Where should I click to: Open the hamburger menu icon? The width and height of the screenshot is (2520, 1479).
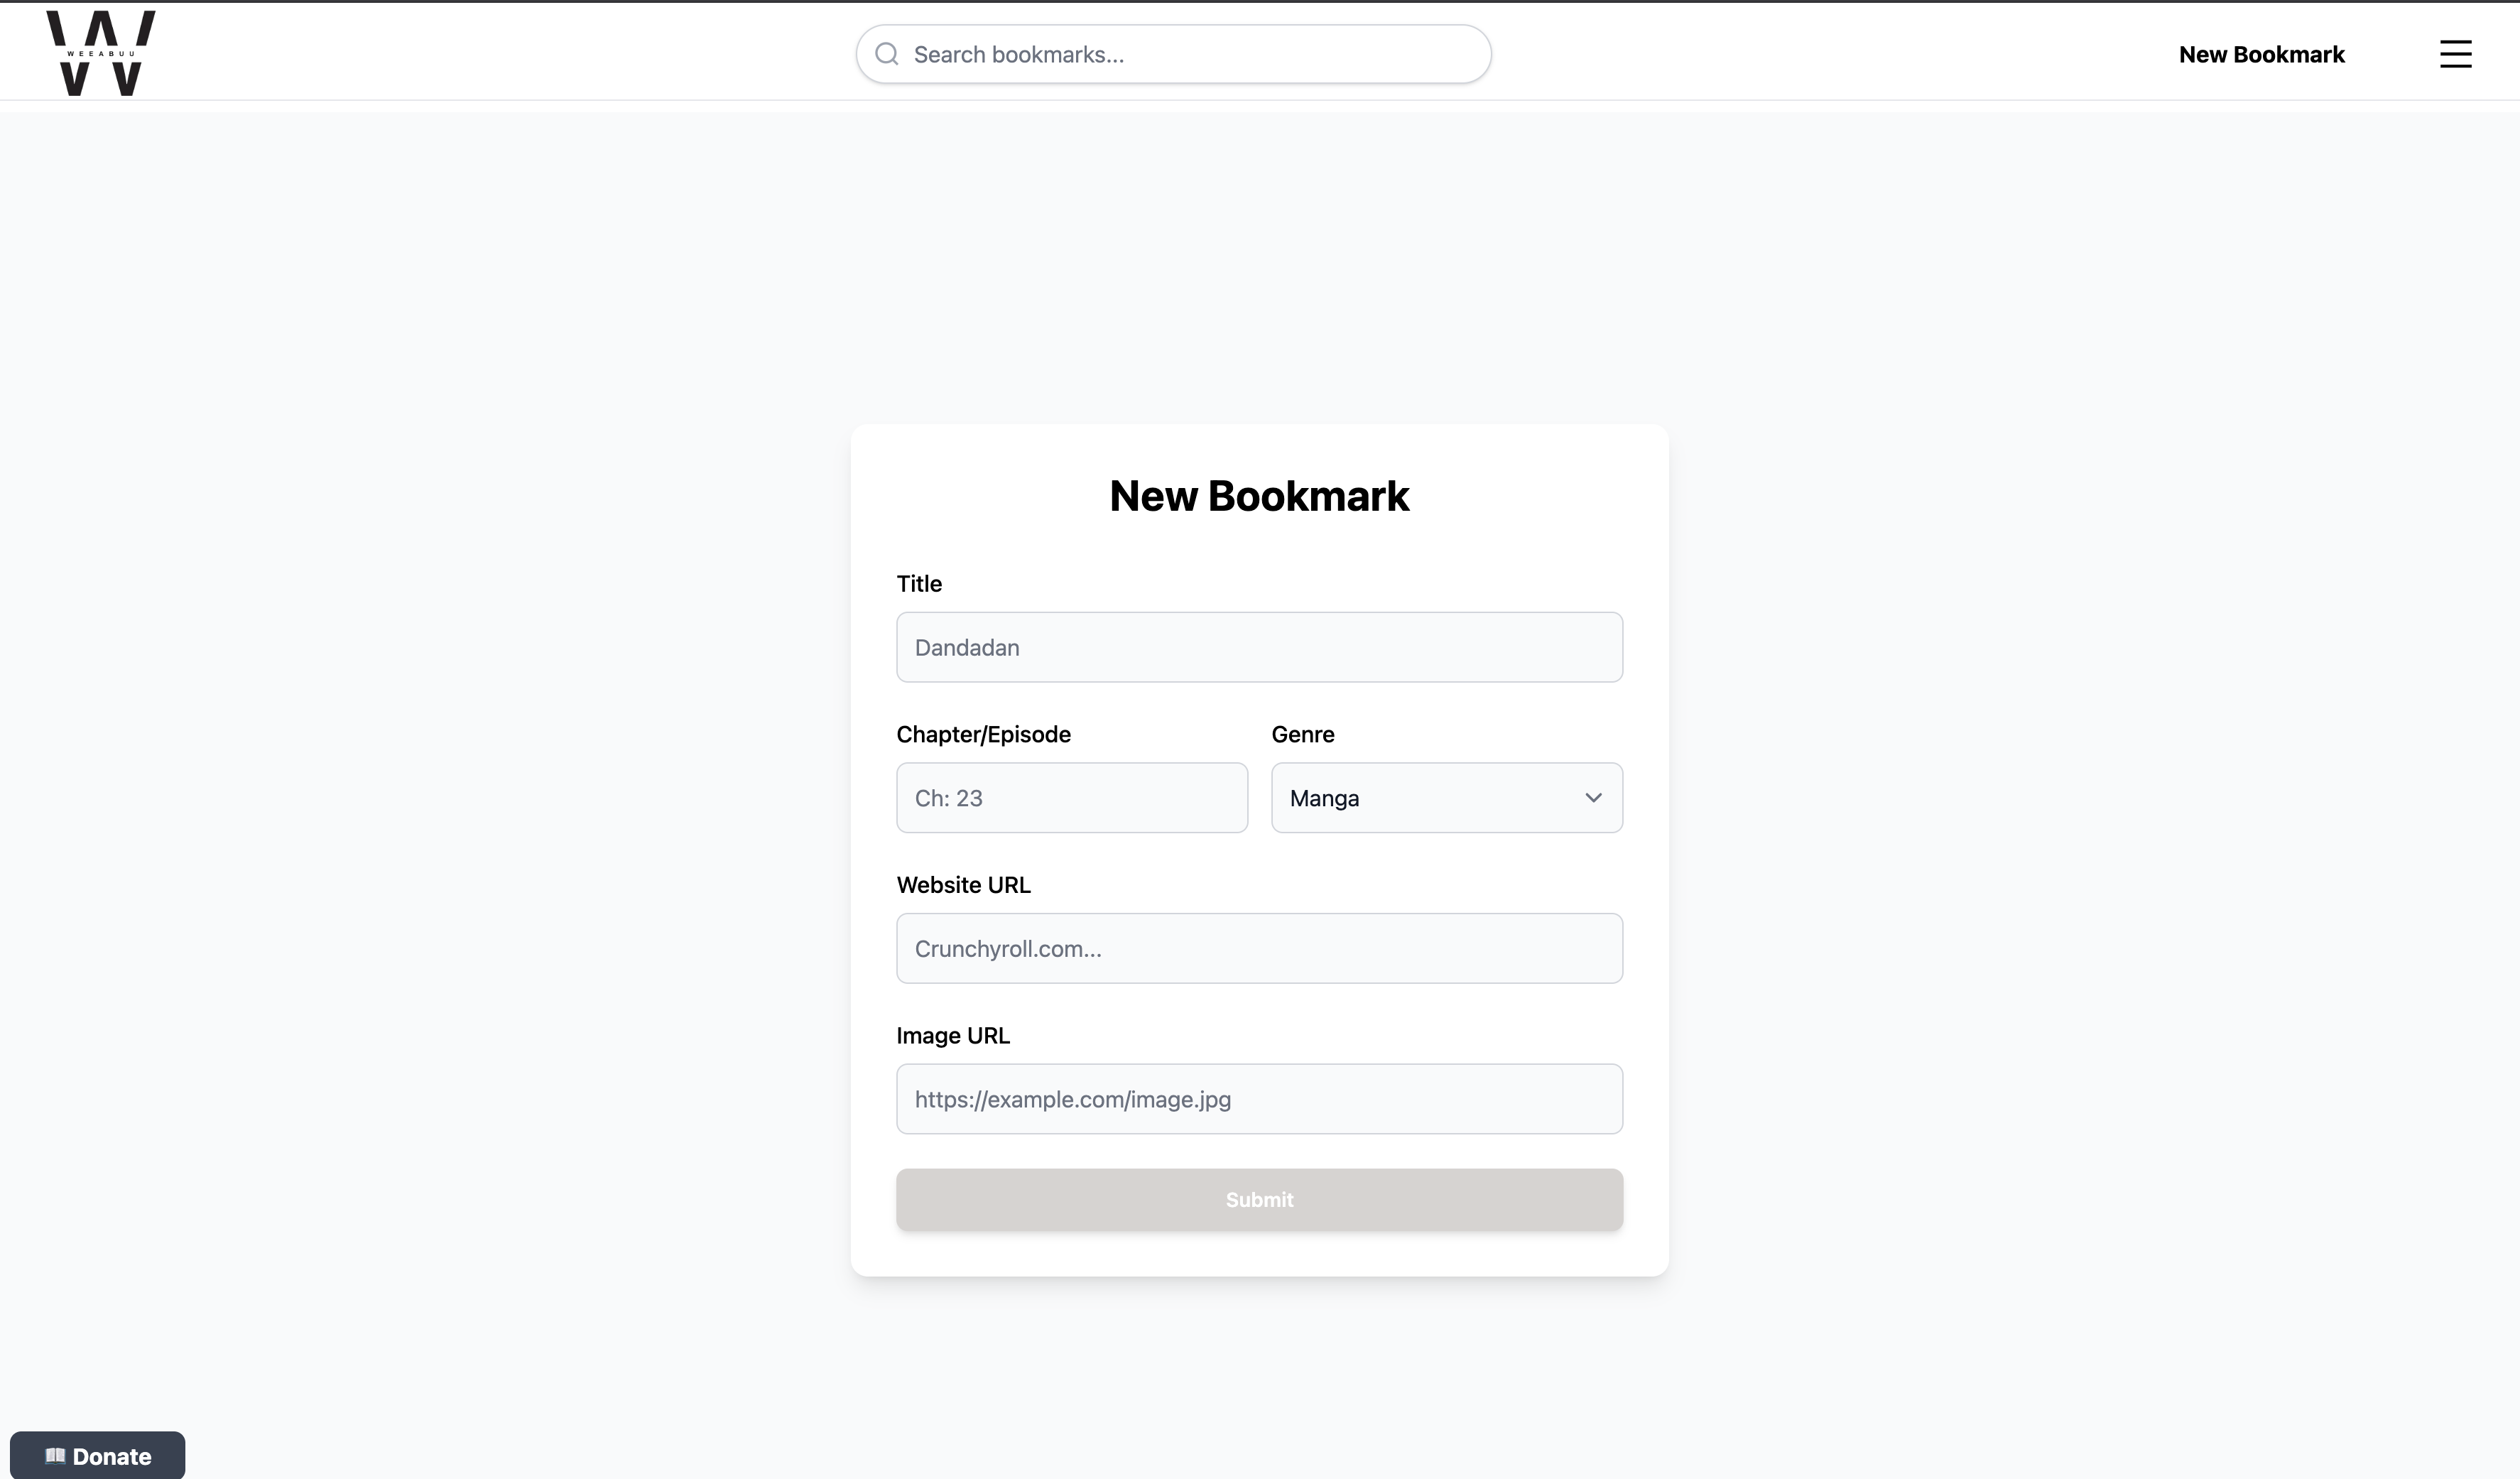click(2455, 54)
